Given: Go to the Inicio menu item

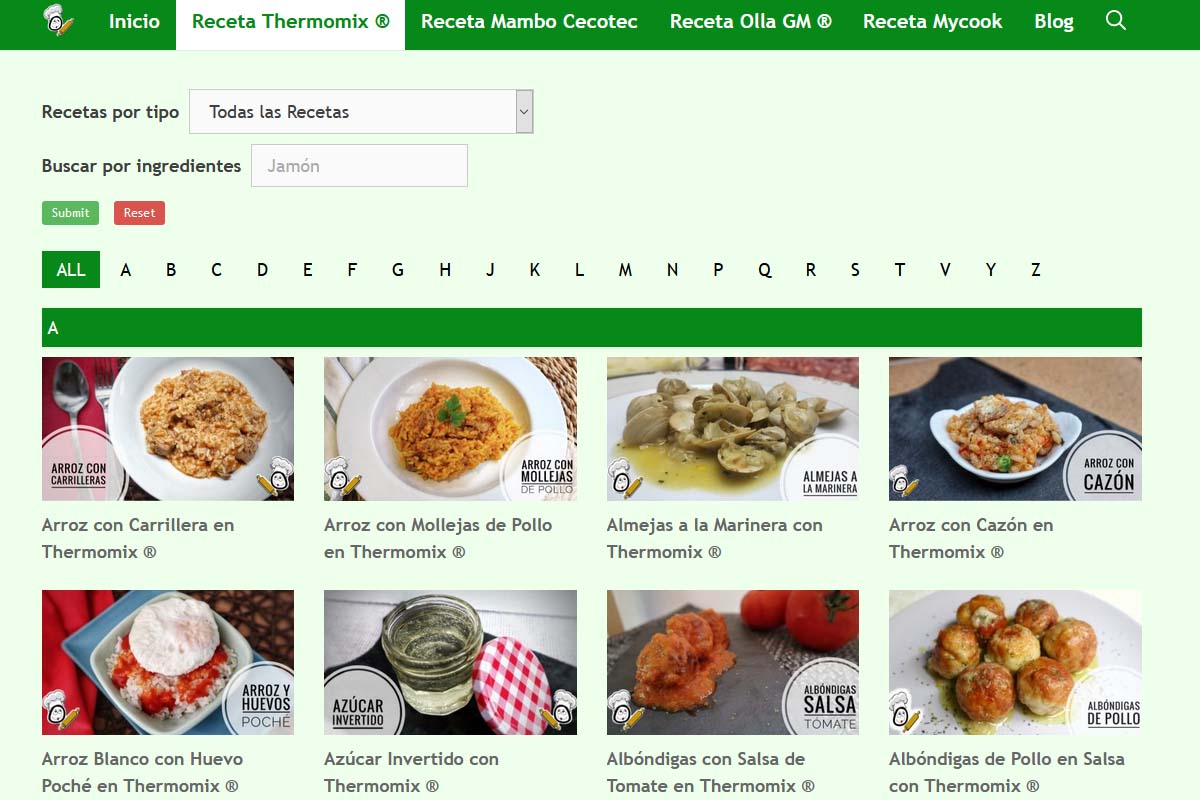Looking at the screenshot, I should (x=134, y=21).
